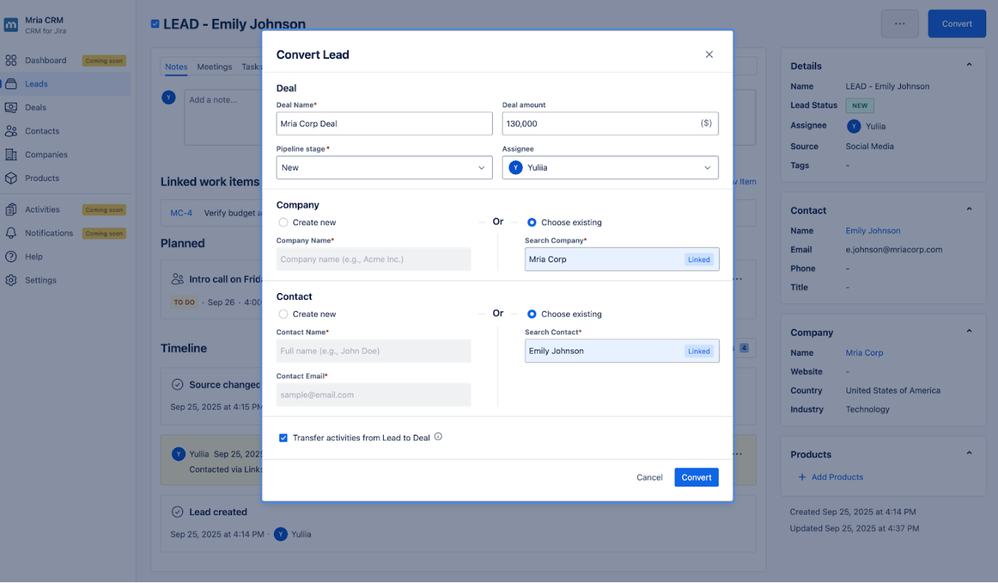Click the NEW lead status badge
This screenshot has width=998, height=583.
pos(860,106)
